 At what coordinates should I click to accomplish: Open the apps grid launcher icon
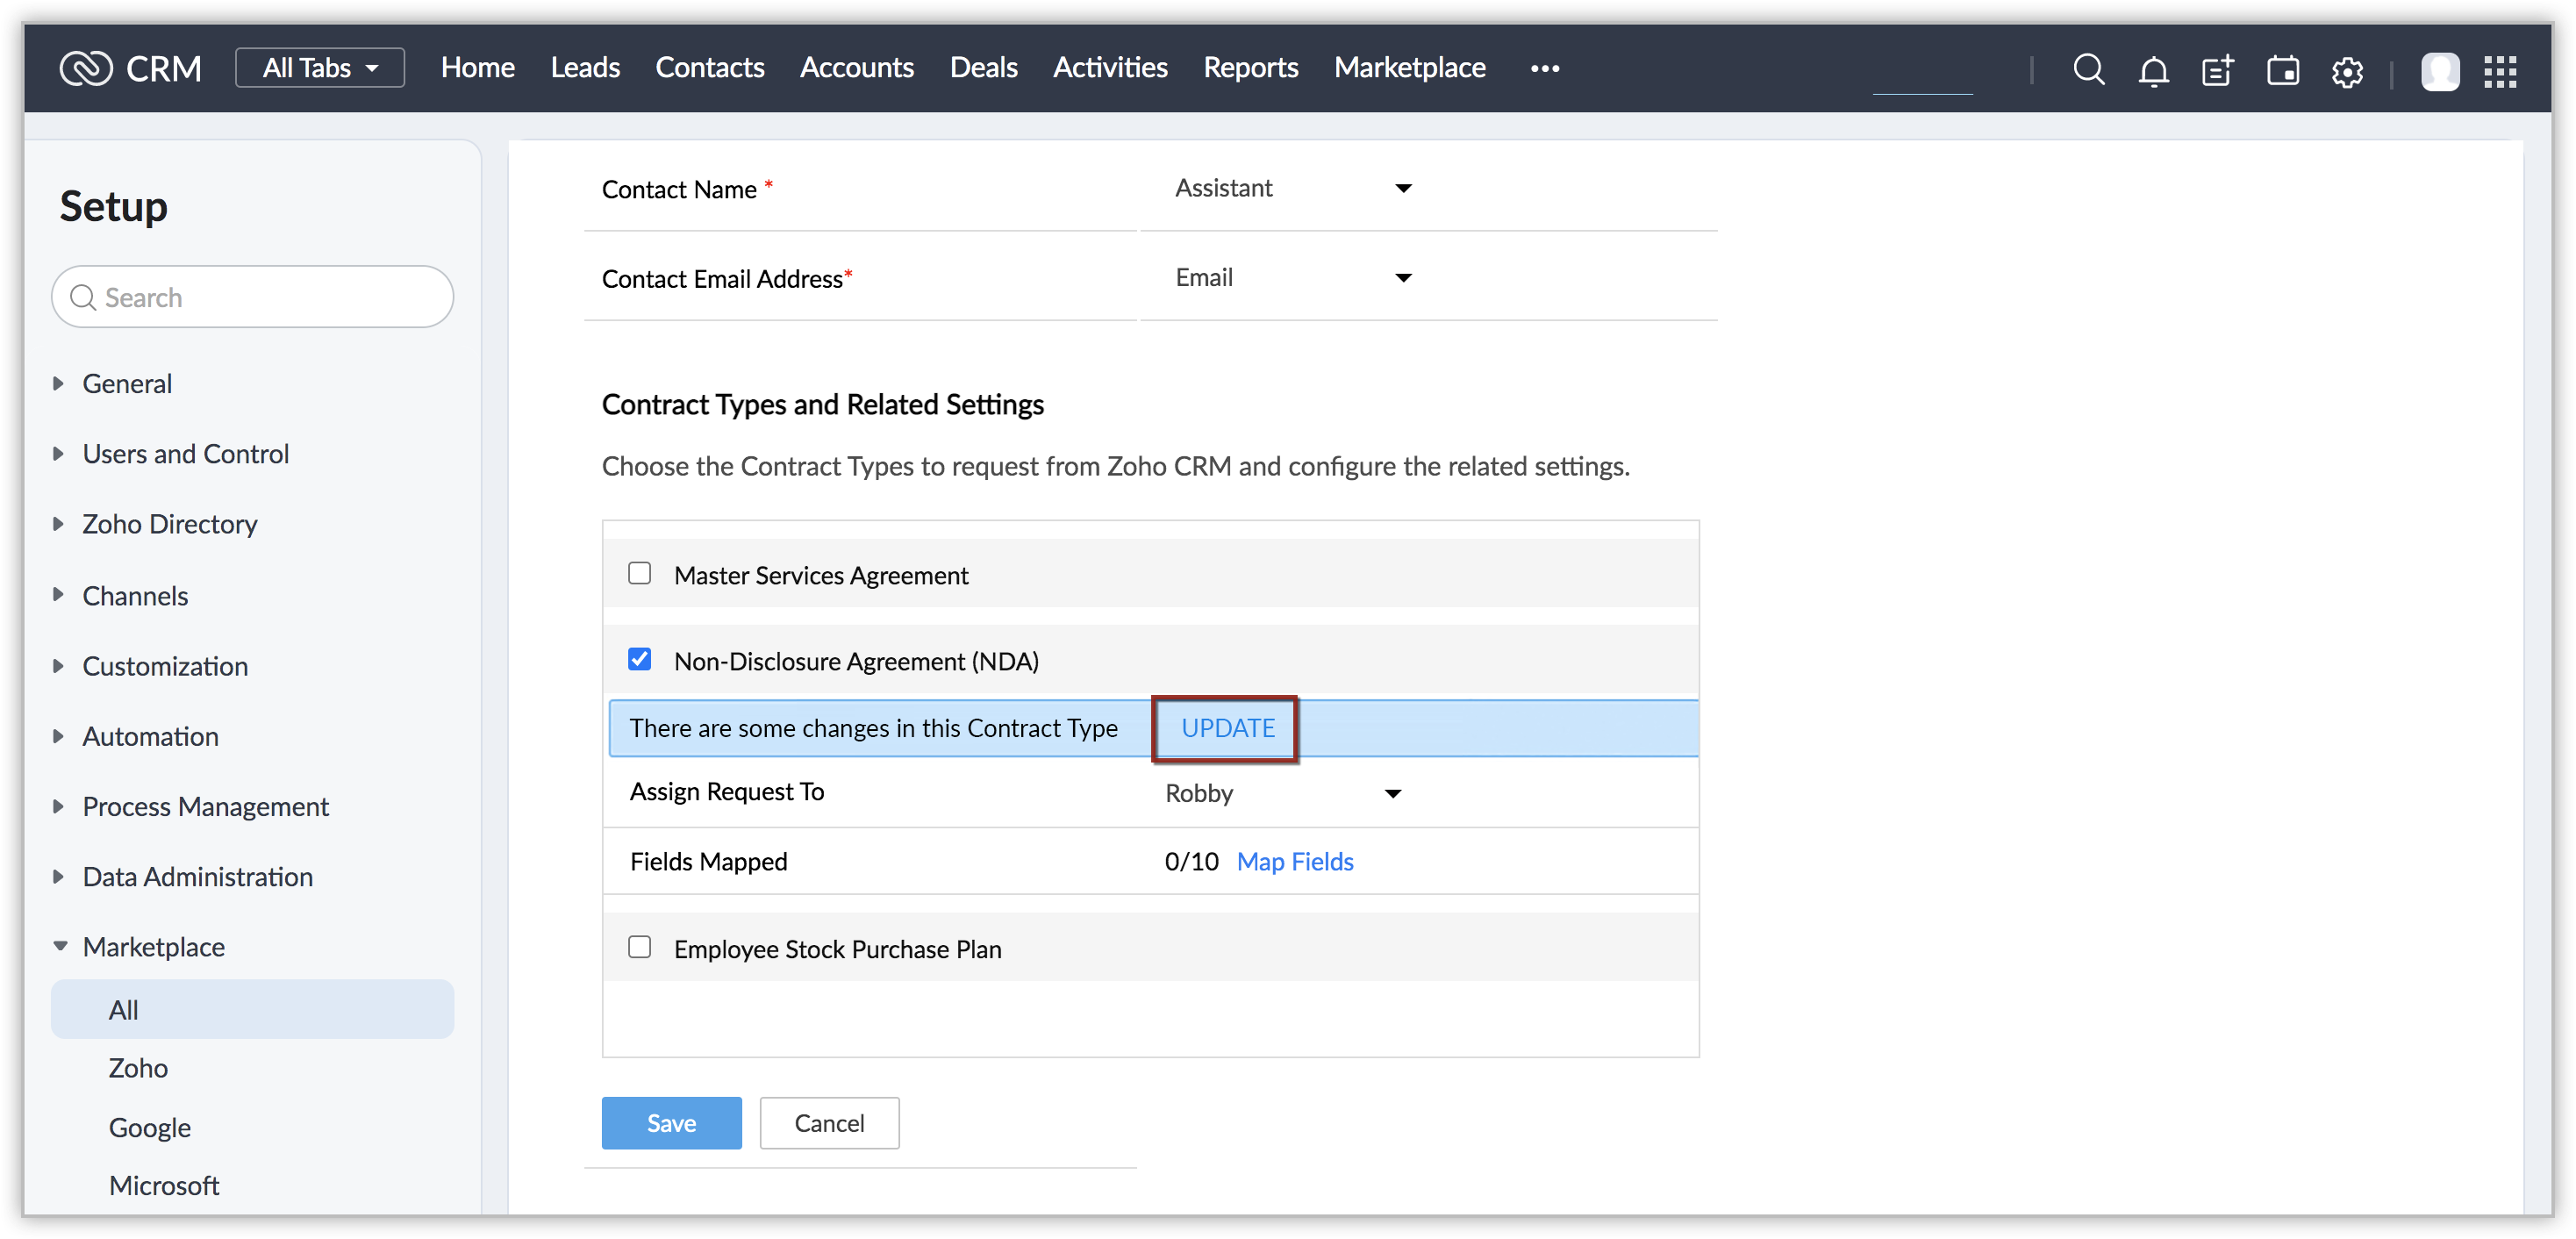click(2500, 71)
